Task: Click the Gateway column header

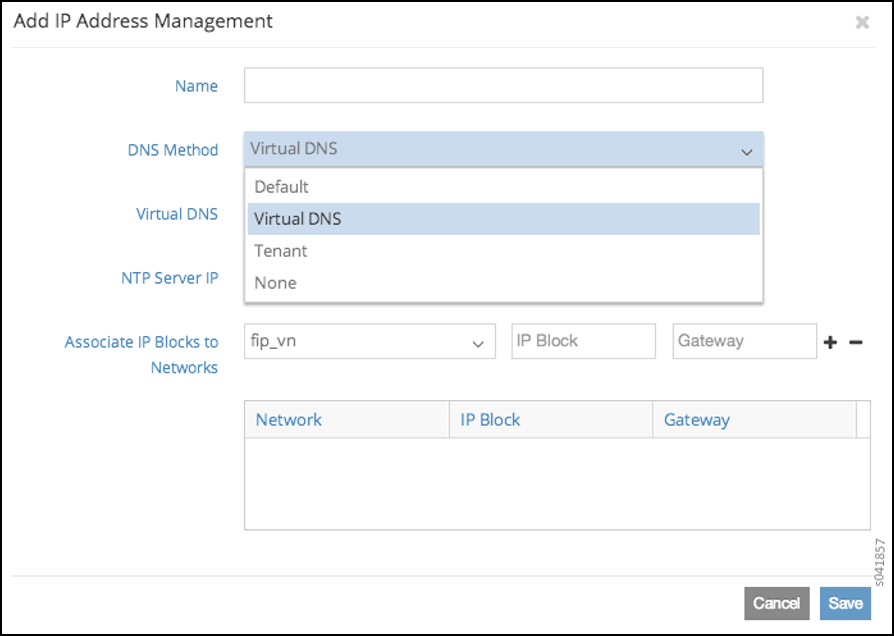Action: coord(697,420)
